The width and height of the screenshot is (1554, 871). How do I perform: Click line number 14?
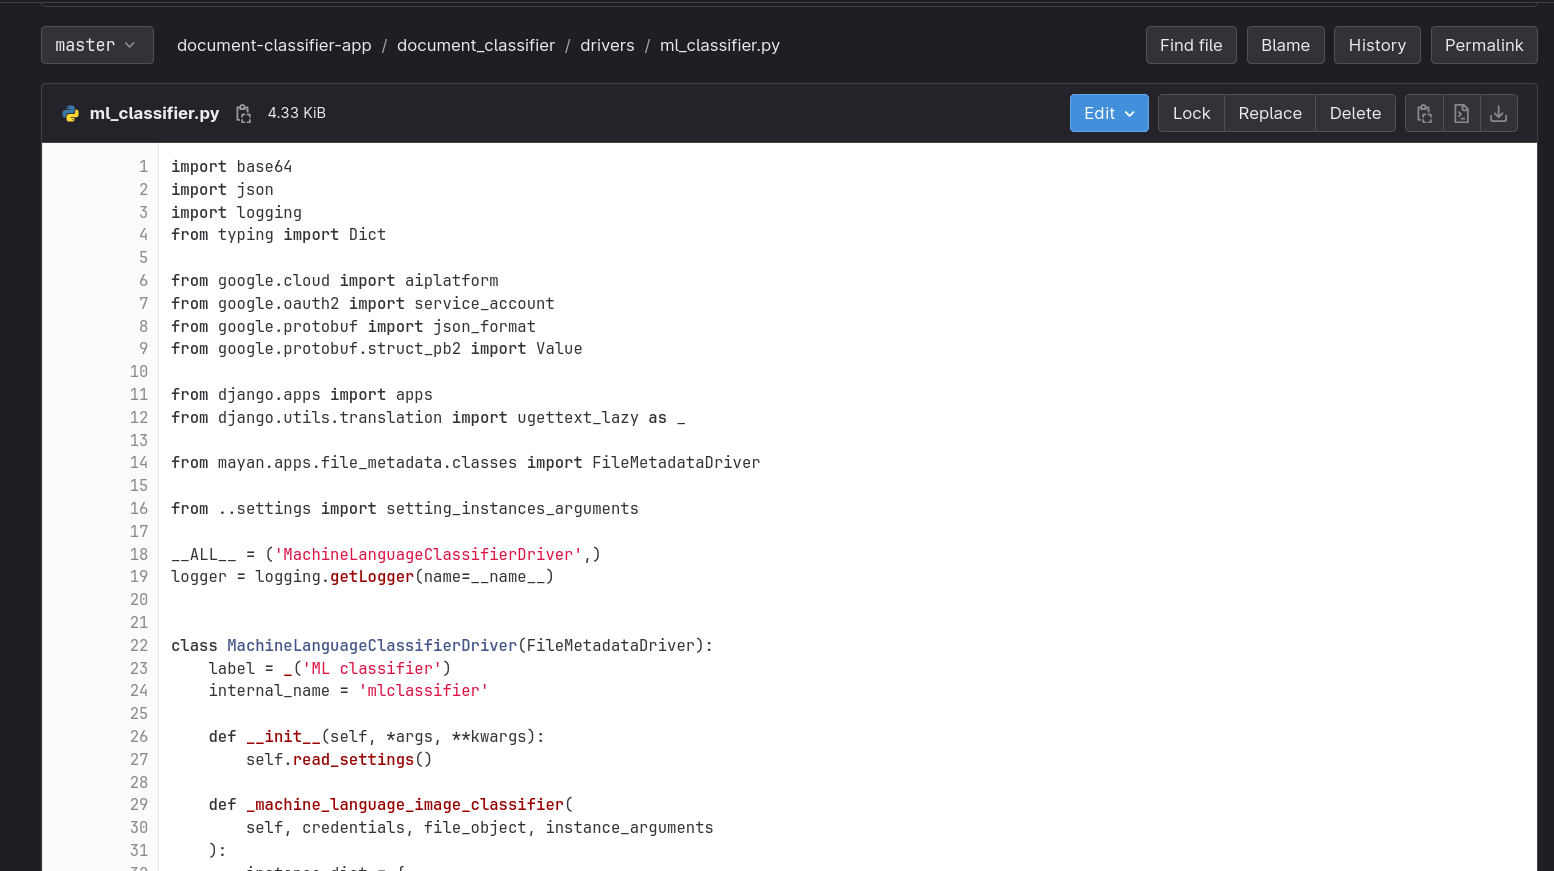pyautogui.click(x=139, y=463)
